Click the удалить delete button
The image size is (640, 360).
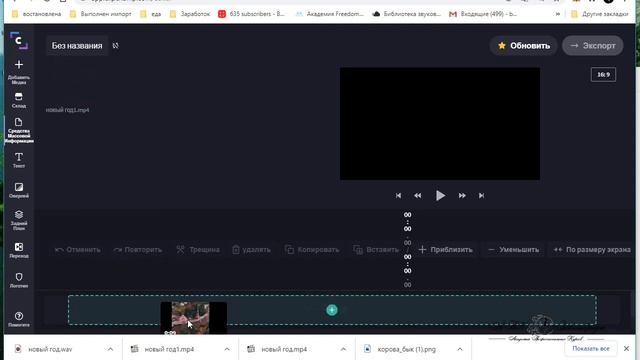pos(251,250)
